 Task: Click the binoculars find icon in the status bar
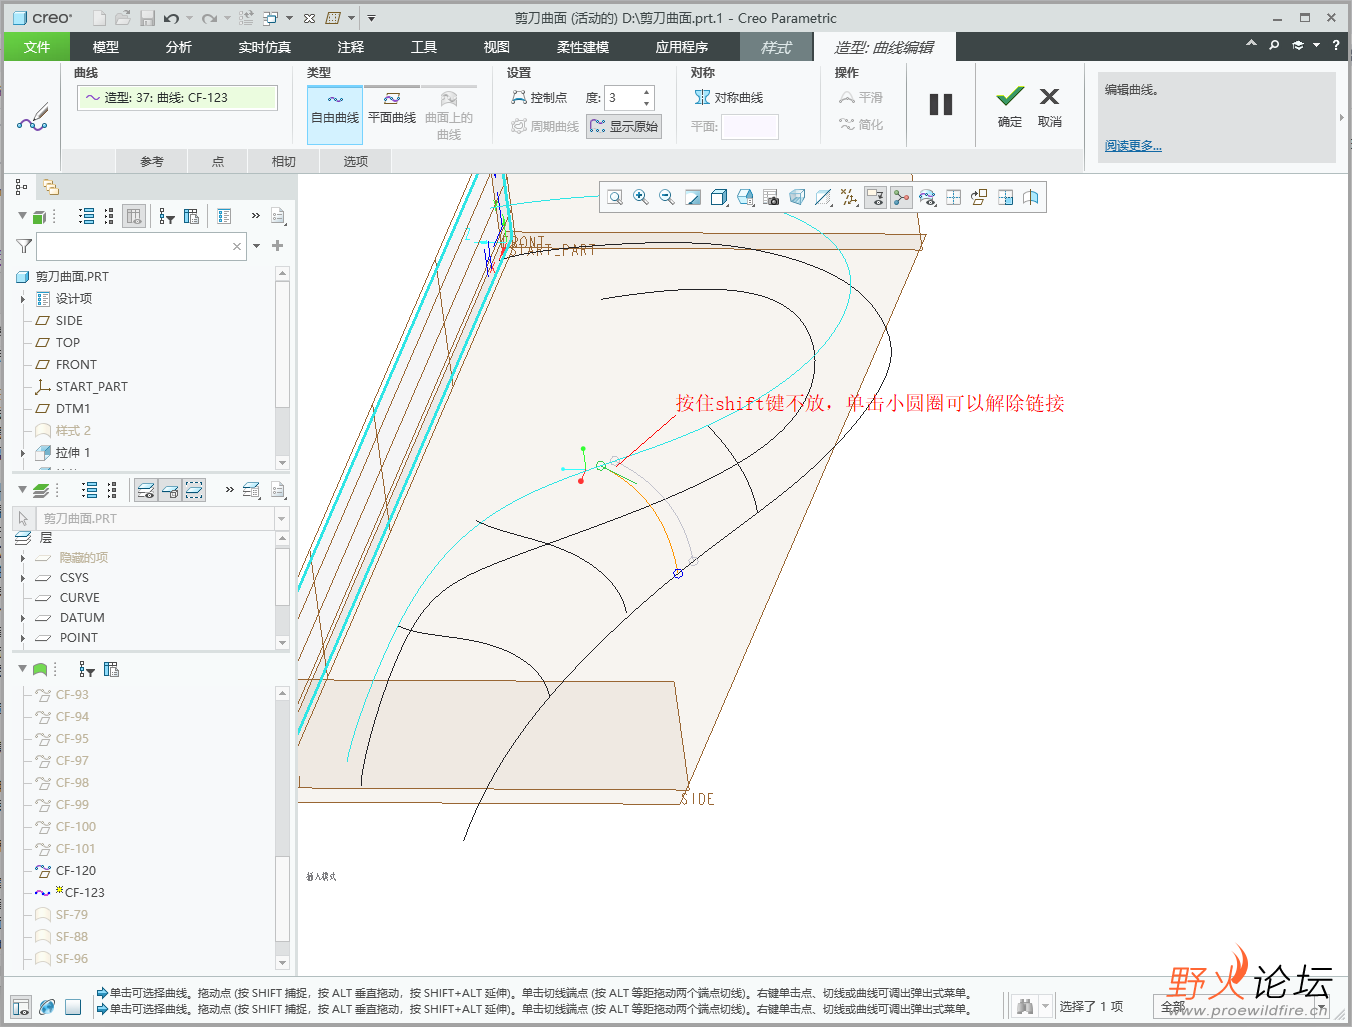click(1025, 1006)
